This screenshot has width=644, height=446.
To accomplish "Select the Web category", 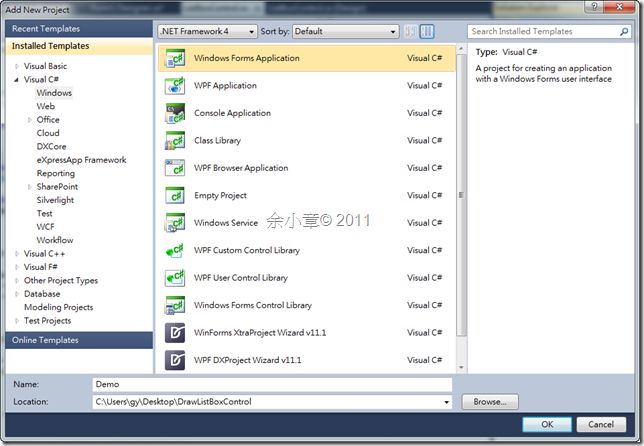I will pyautogui.click(x=46, y=106).
